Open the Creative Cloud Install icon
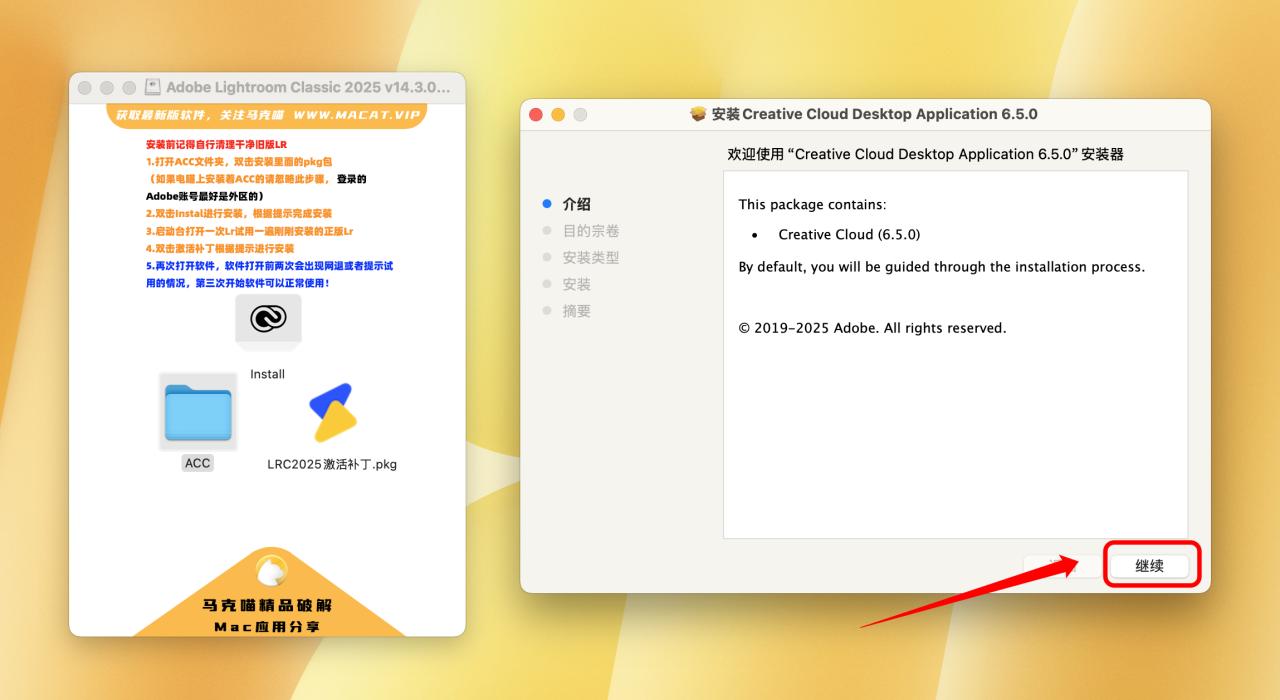Screen dimensions: 1280x700 point(268,320)
